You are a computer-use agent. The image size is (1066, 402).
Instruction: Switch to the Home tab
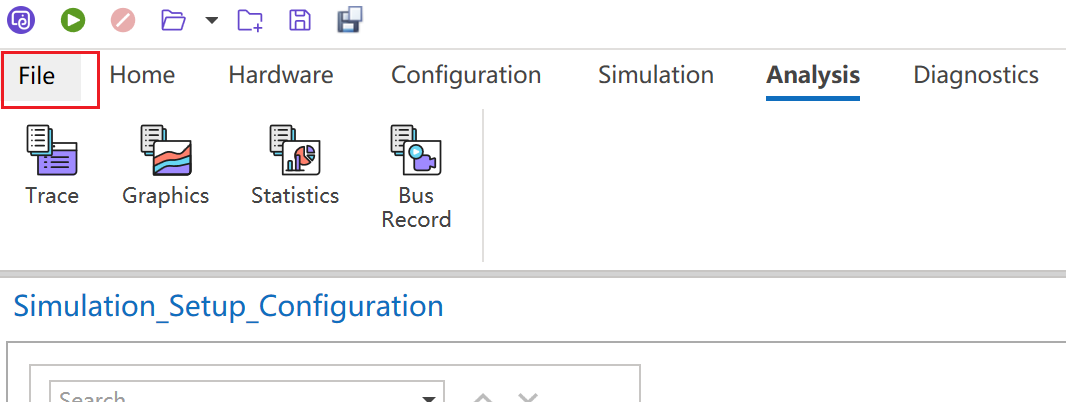click(x=142, y=75)
